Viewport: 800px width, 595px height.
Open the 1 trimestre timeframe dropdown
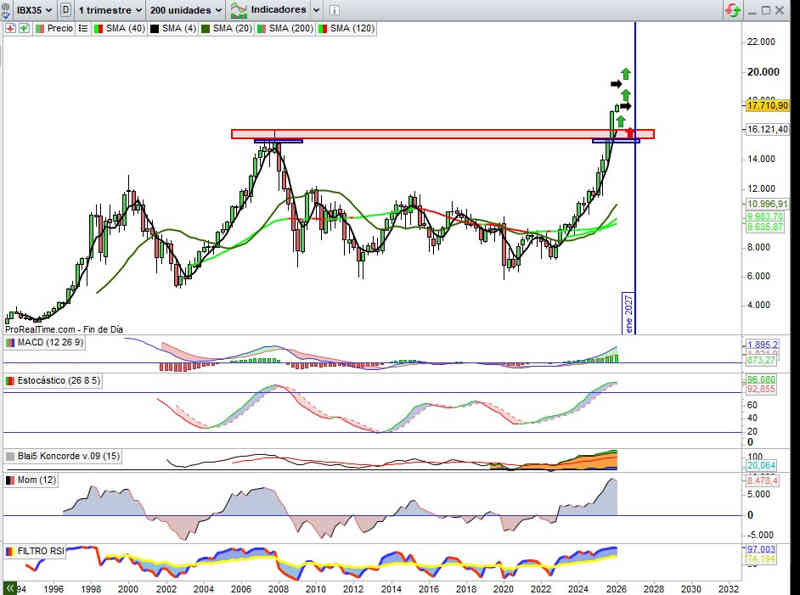112,10
